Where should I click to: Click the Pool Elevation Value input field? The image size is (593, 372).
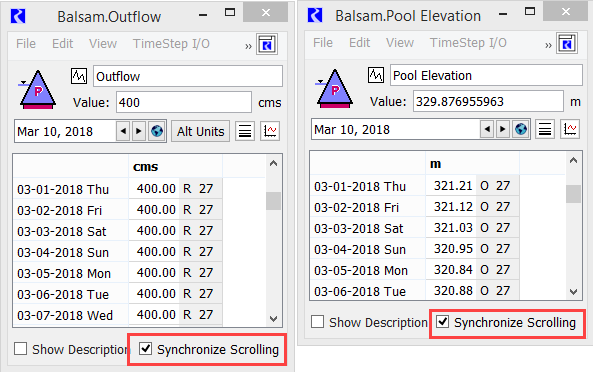coord(488,101)
